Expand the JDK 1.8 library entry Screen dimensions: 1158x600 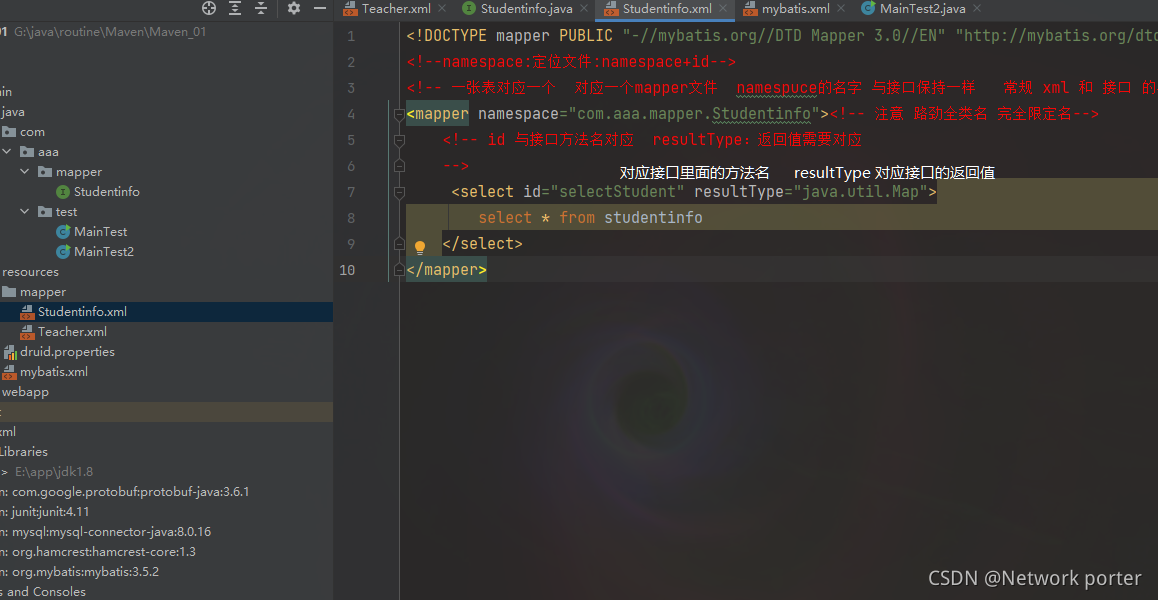click(4, 471)
